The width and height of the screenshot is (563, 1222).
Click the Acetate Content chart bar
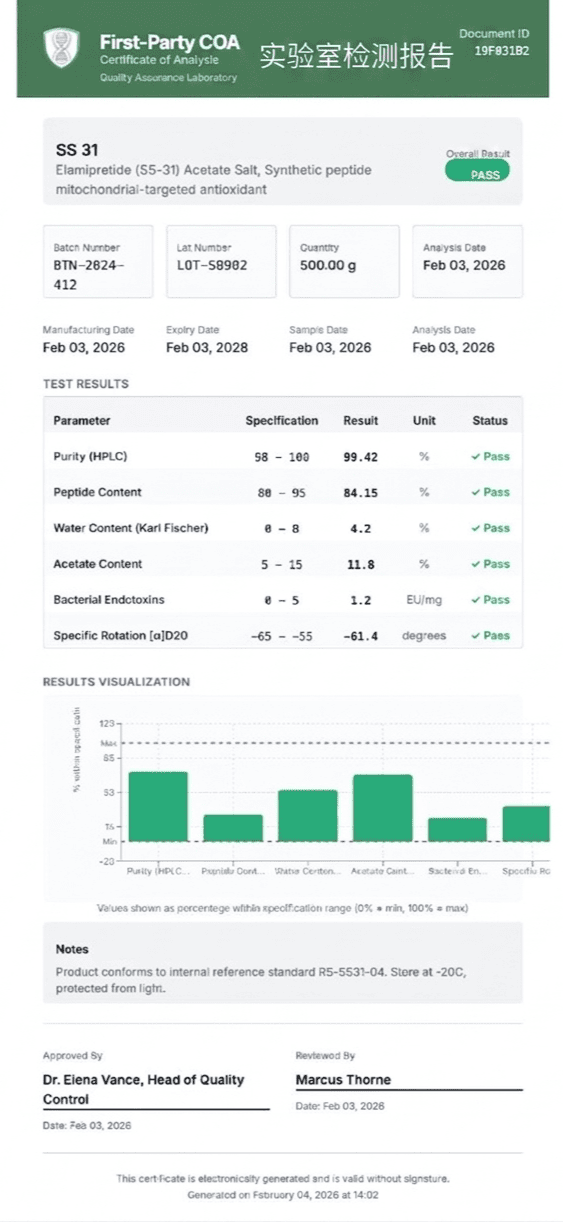[382, 808]
